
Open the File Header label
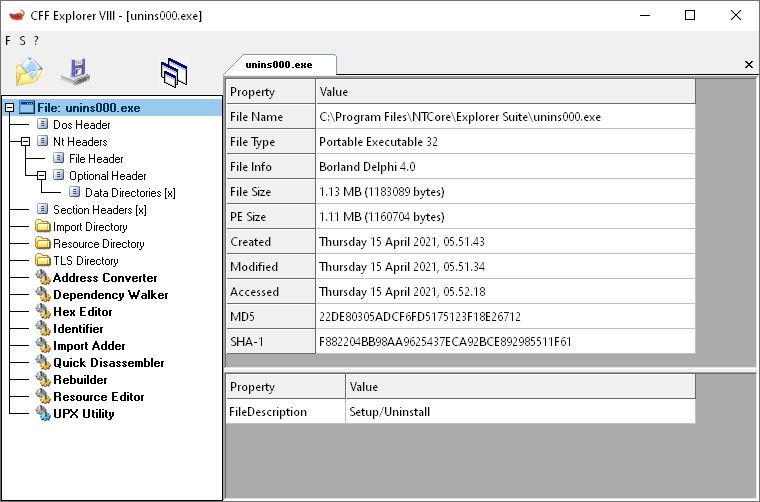tap(96, 158)
